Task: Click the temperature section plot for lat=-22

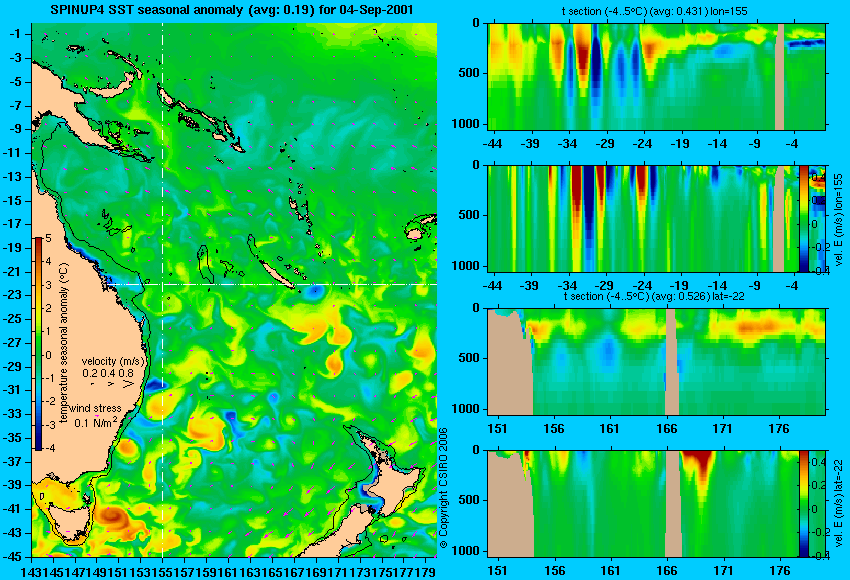Action: (657, 362)
